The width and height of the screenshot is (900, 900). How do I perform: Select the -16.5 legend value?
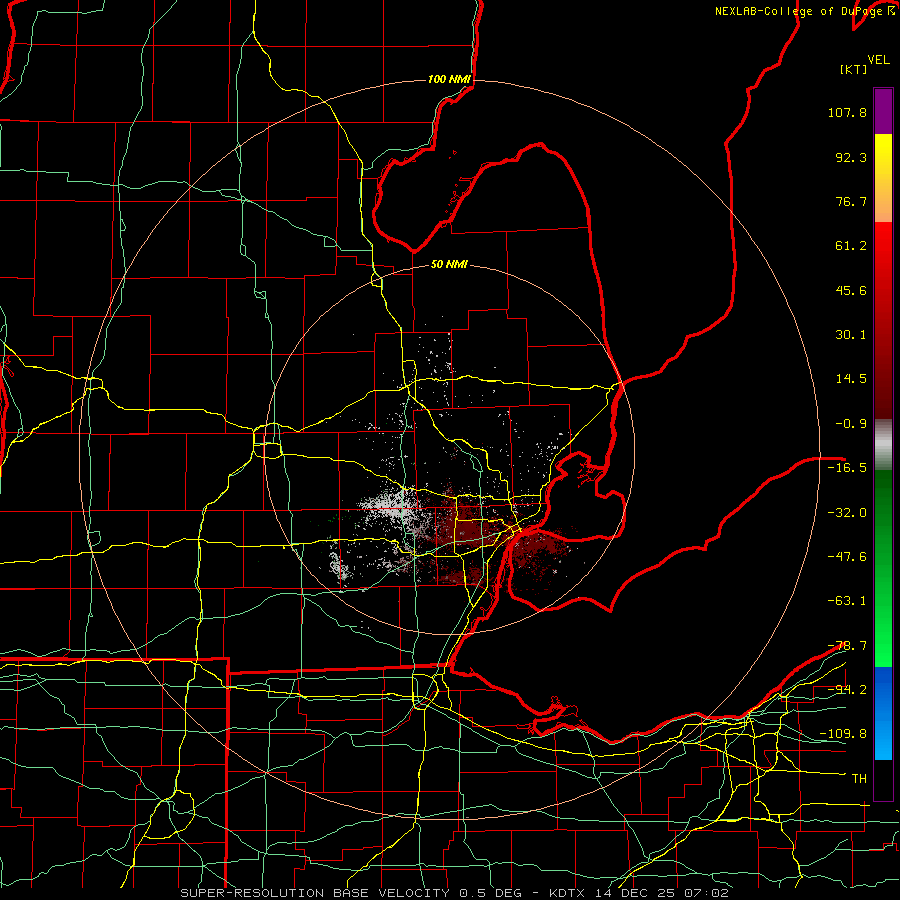(847, 468)
